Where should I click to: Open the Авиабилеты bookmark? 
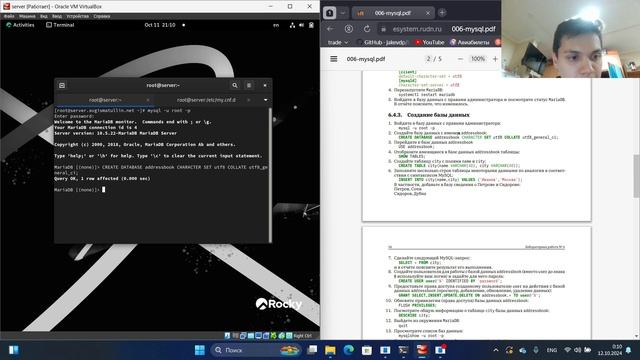pos(469,42)
